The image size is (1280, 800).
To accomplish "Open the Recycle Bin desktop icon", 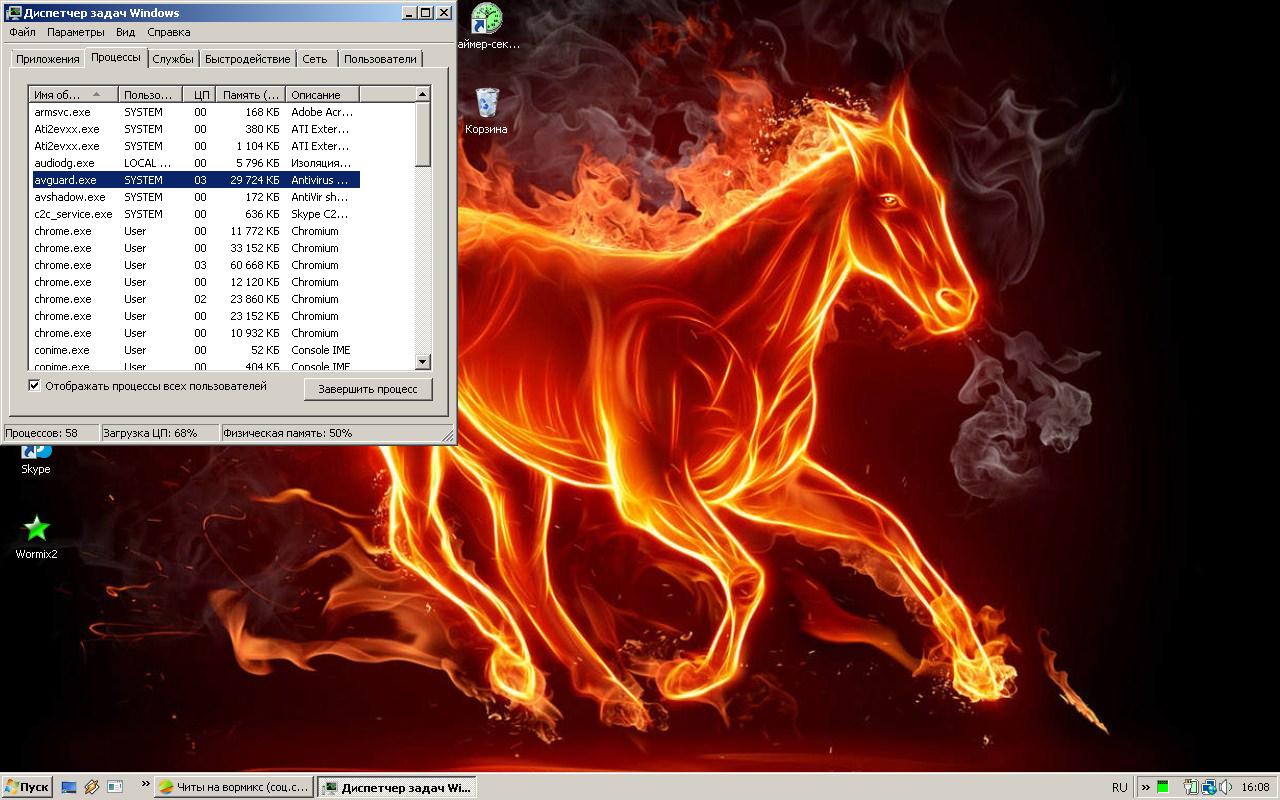I will point(487,110).
